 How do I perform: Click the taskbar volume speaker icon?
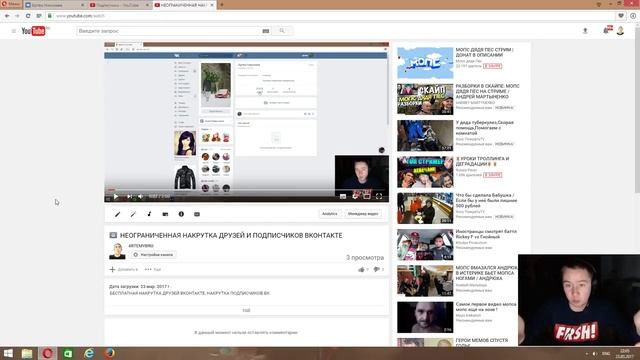click(595, 354)
